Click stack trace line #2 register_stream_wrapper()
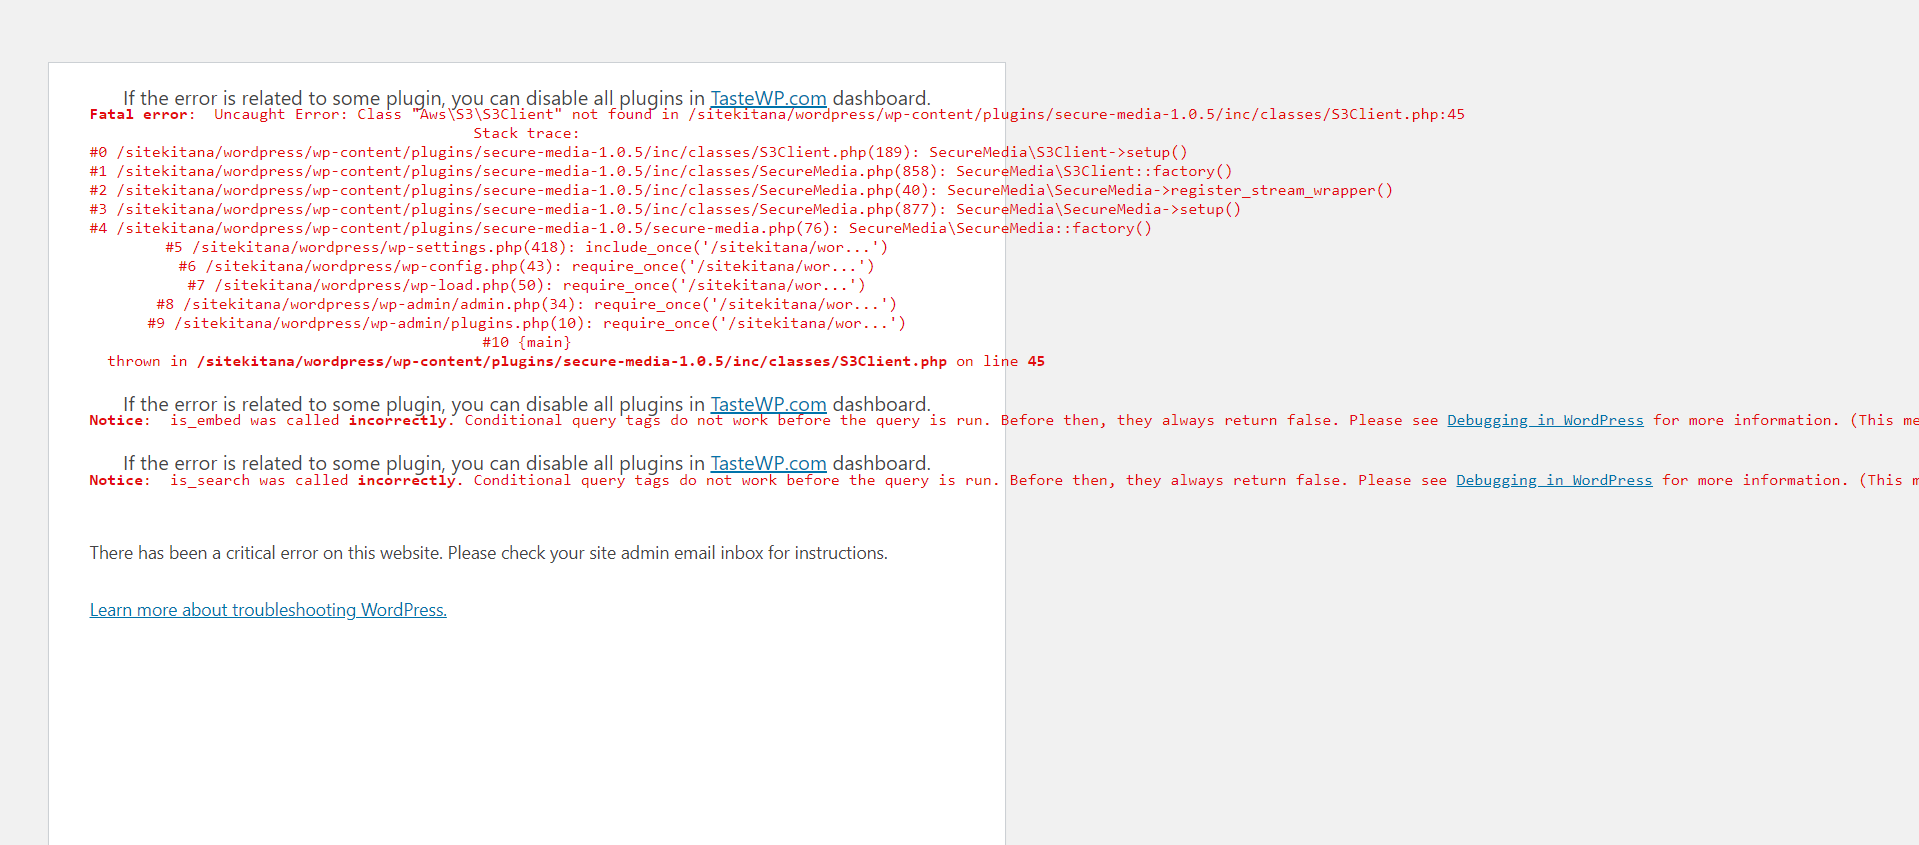Image resolution: width=1919 pixels, height=845 pixels. click(741, 190)
